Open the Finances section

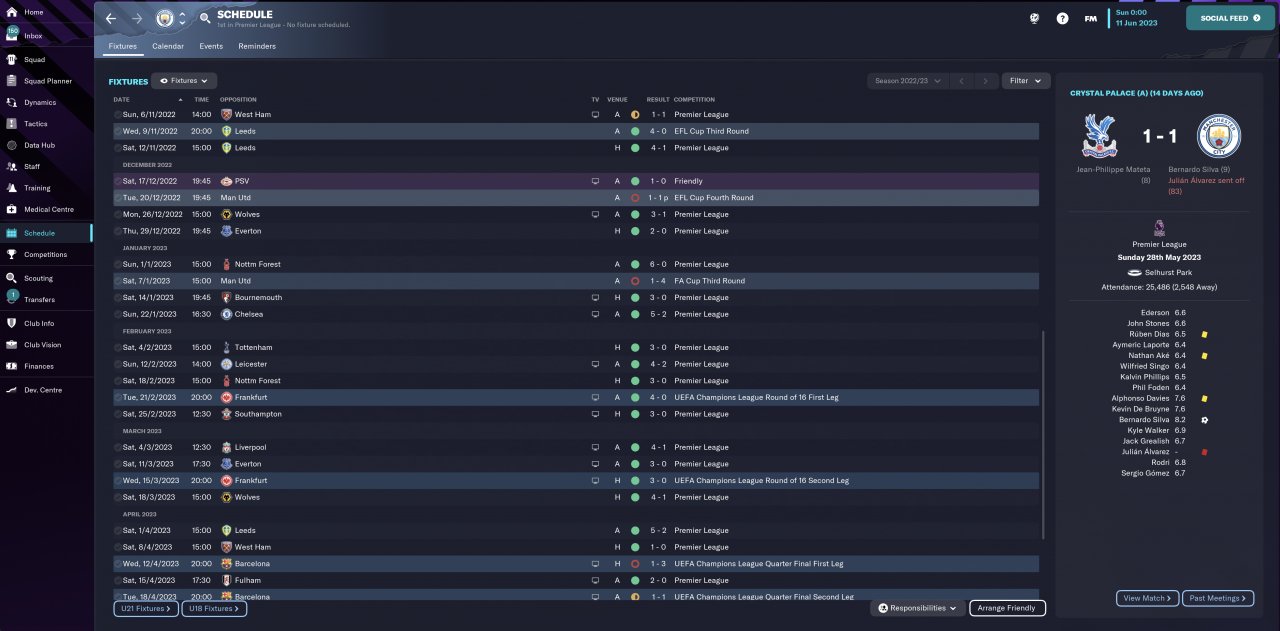tap(45, 366)
